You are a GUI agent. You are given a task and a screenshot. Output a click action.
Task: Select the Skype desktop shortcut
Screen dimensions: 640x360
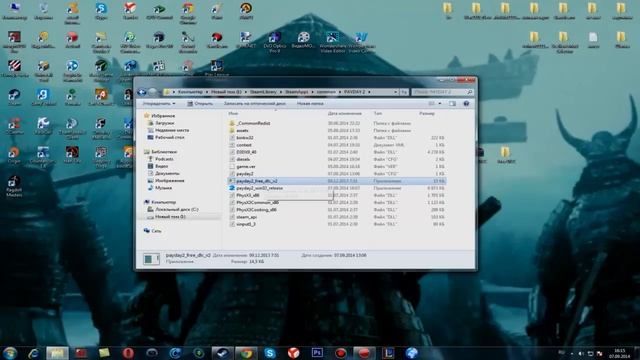pos(101,11)
